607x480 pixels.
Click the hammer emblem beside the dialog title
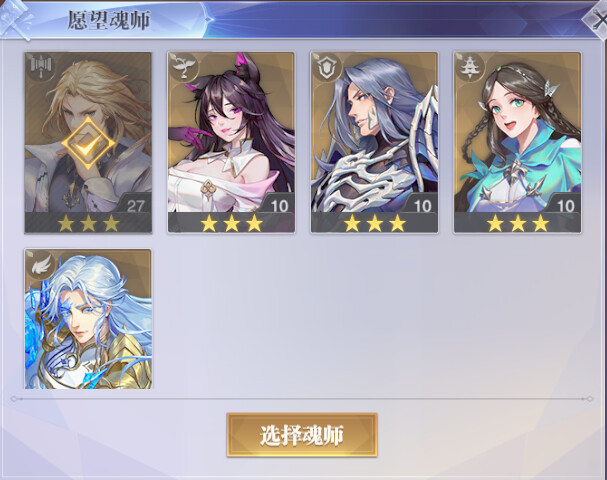click(x=17, y=19)
